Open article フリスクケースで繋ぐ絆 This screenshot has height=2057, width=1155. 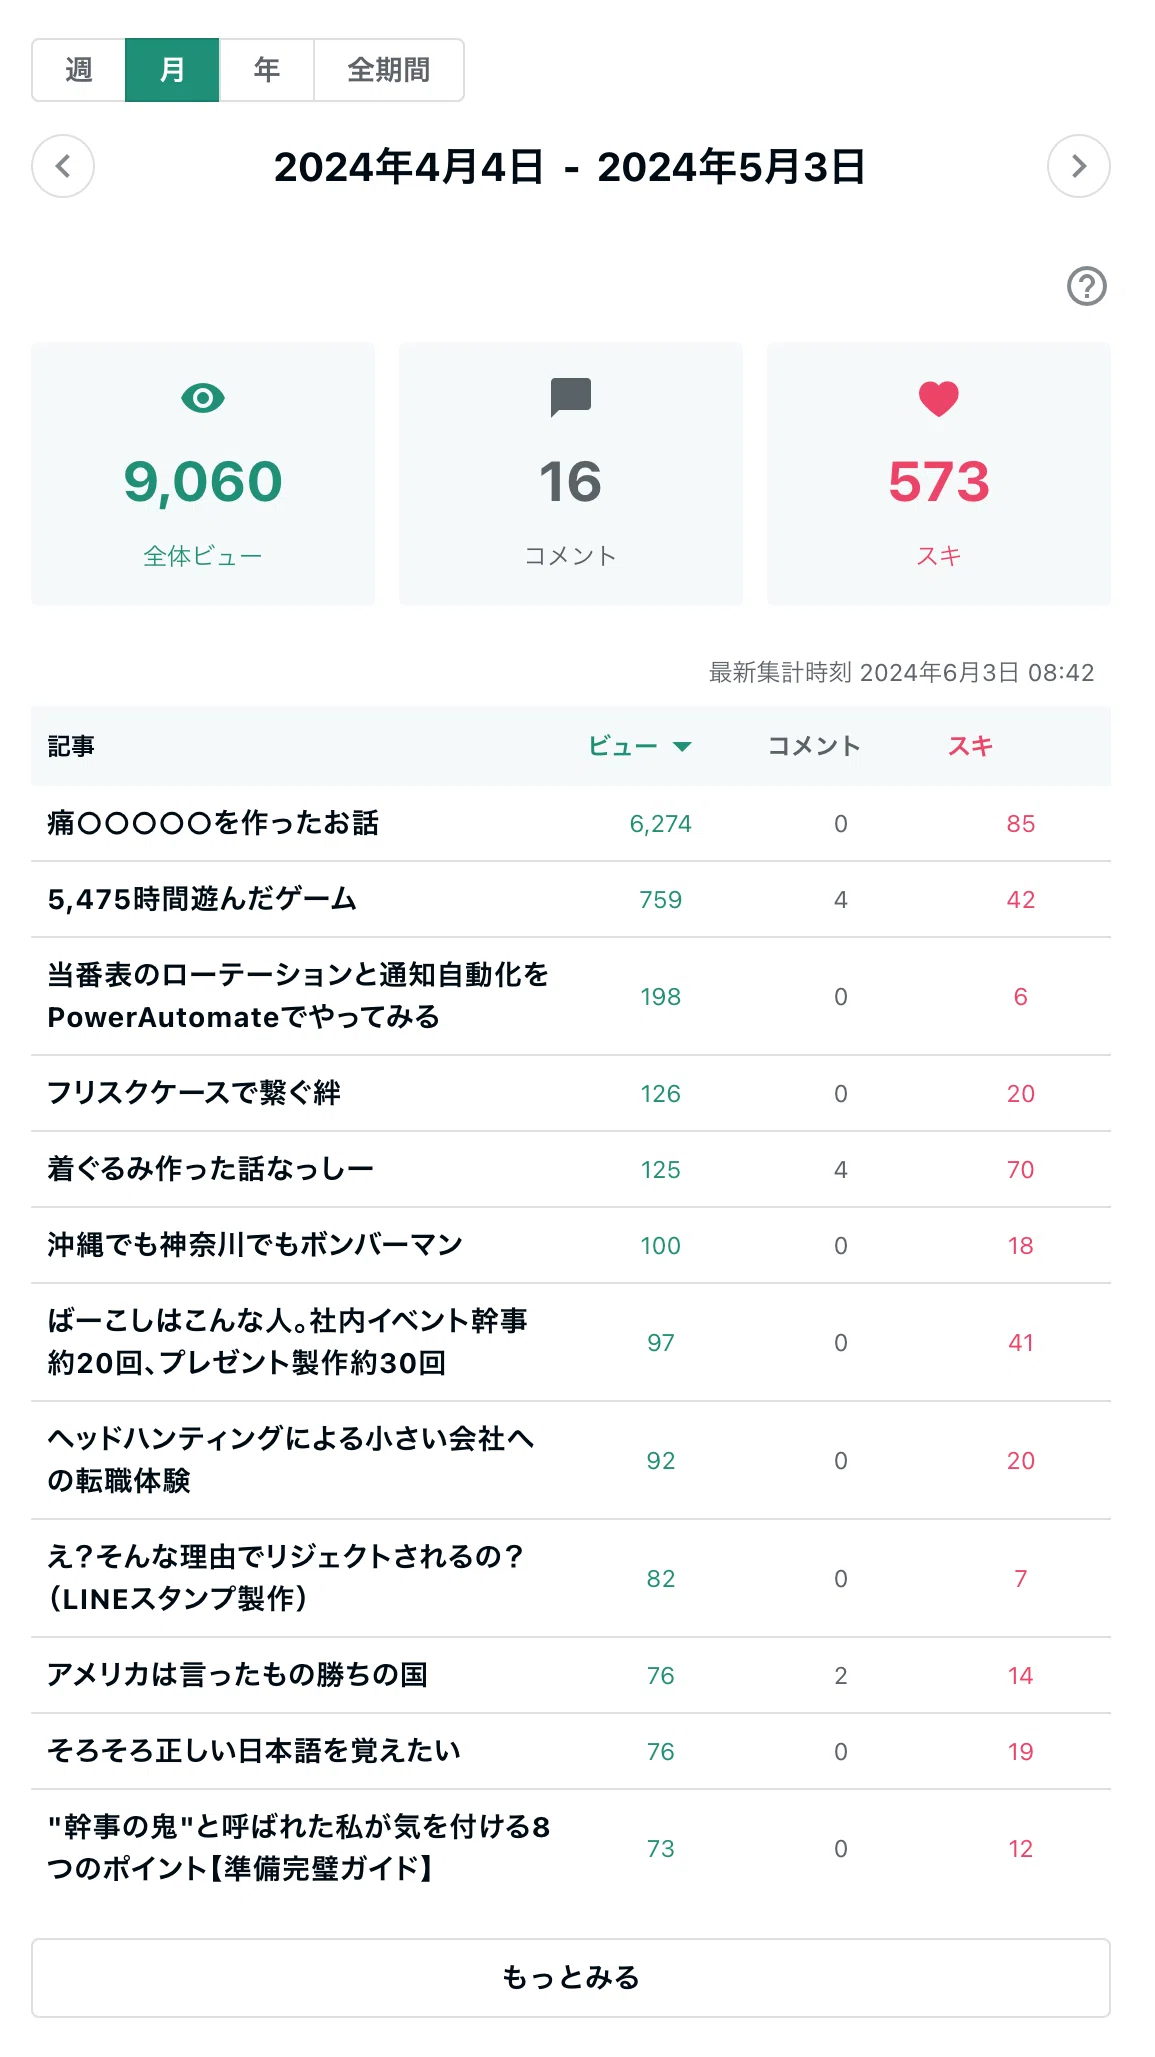pyautogui.click(x=194, y=1093)
